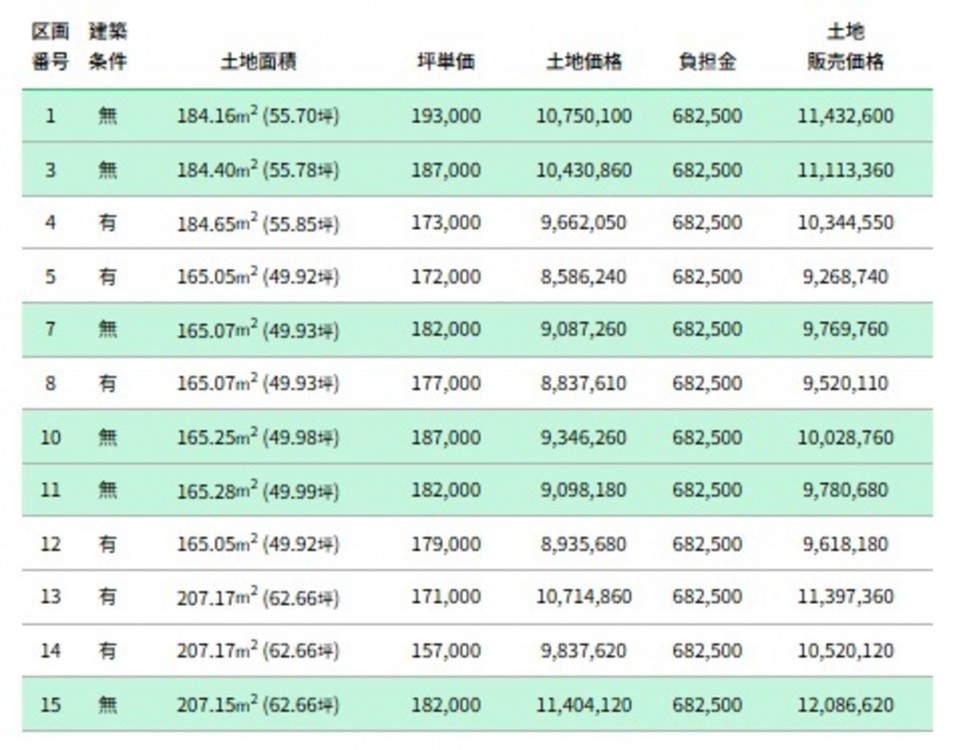The image size is (953, 750).
Task: Click the land area 184.40m² cell
Action: [258, 170]
